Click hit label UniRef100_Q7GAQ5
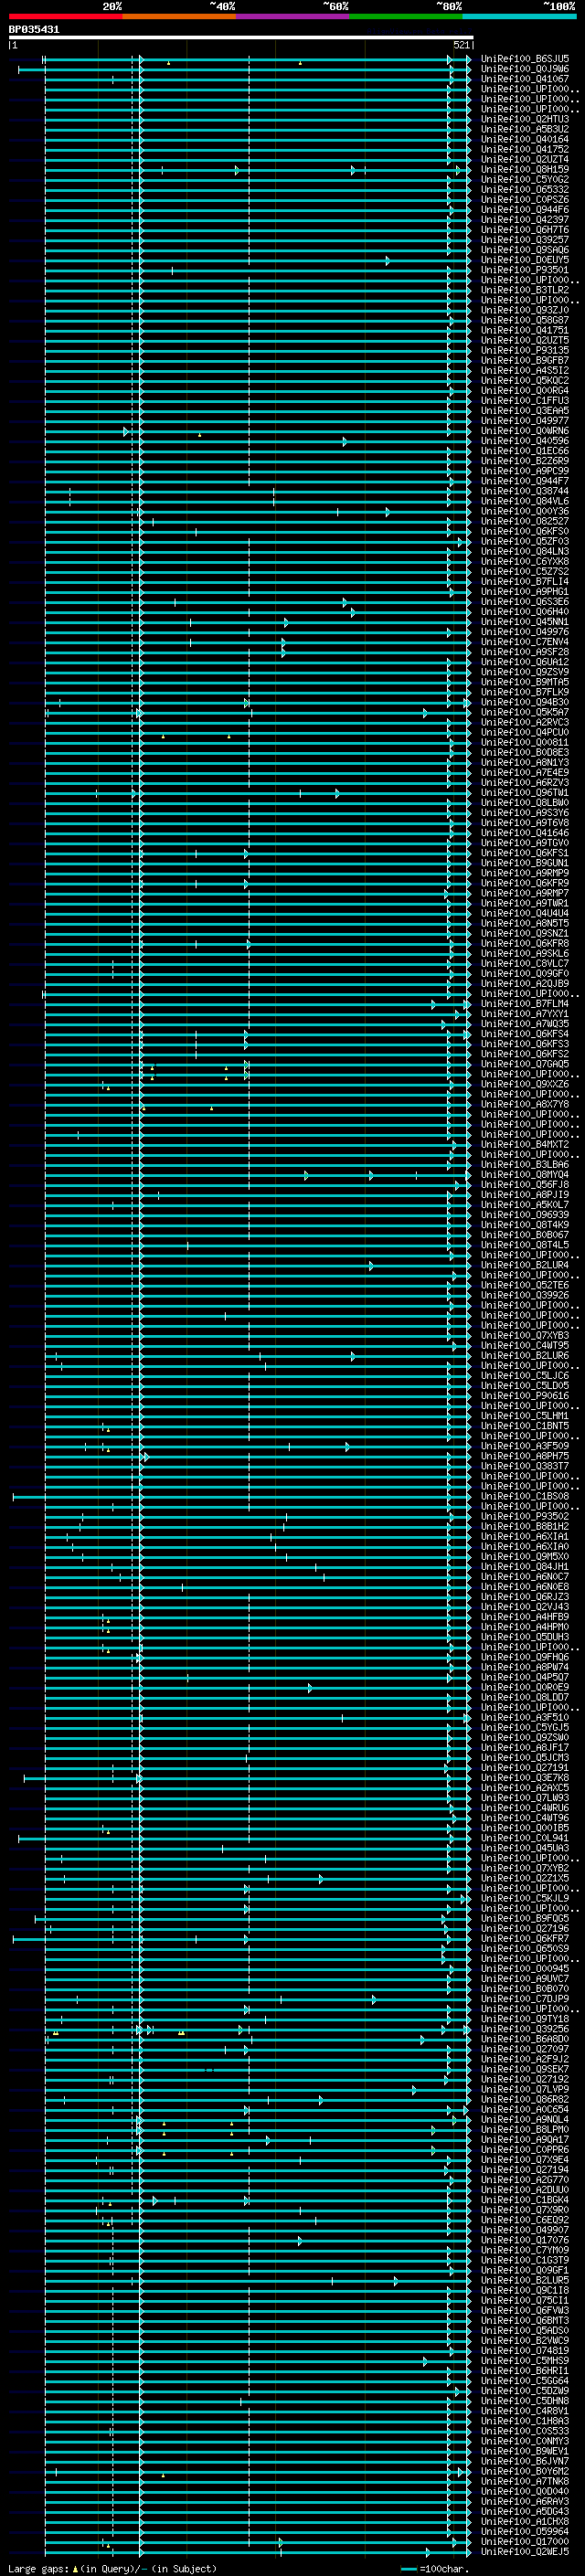This screenshot has height=2576, width=585. point(525,1064)
